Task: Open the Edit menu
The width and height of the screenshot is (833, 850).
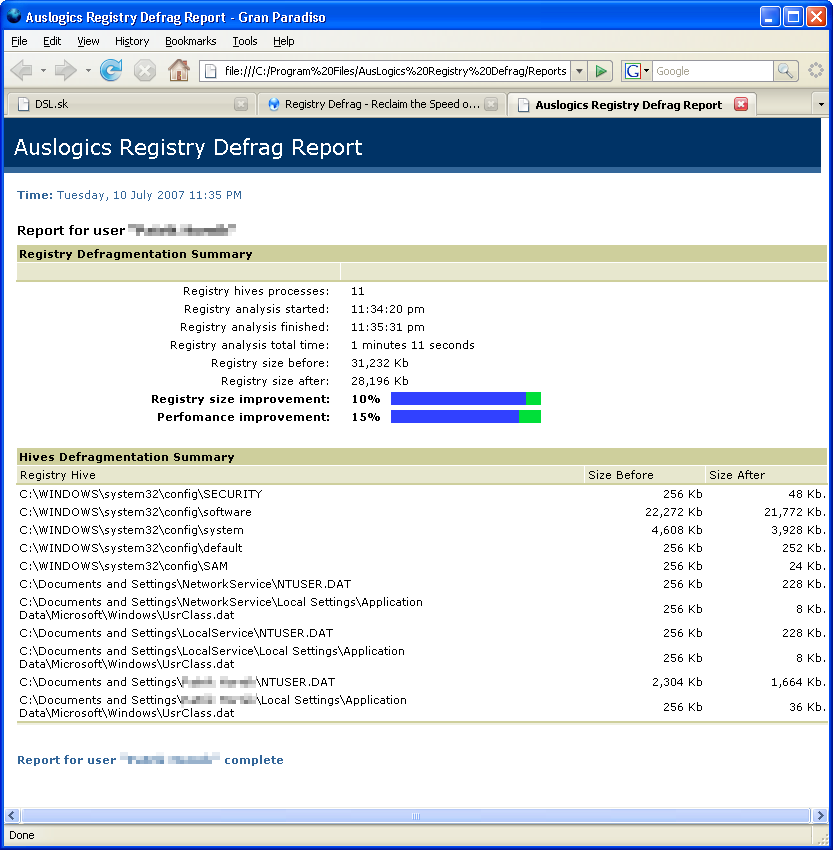Action: (52, 41)
